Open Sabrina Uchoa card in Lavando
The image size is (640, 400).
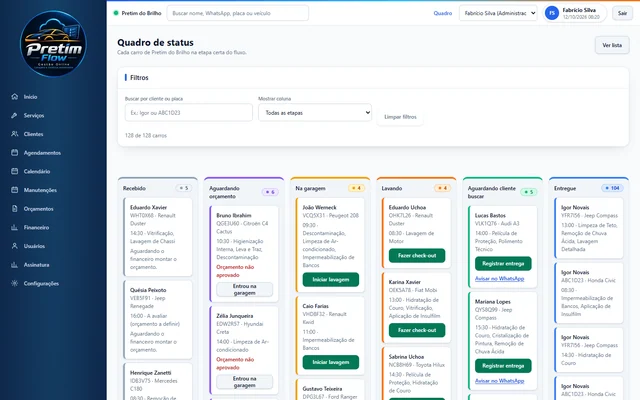416,373
